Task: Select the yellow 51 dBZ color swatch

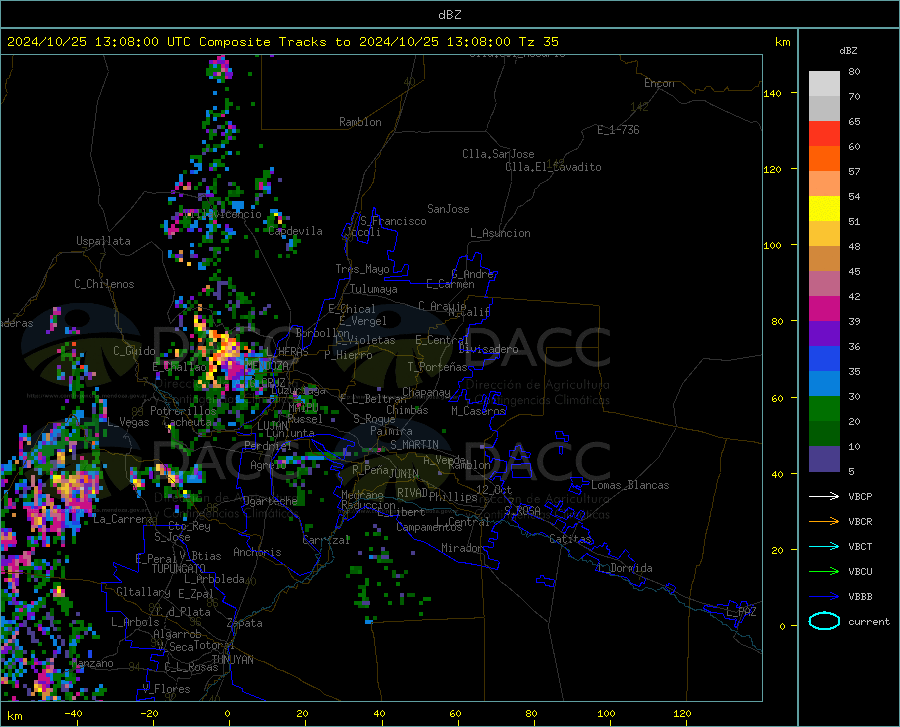Action: coord(824,208)
